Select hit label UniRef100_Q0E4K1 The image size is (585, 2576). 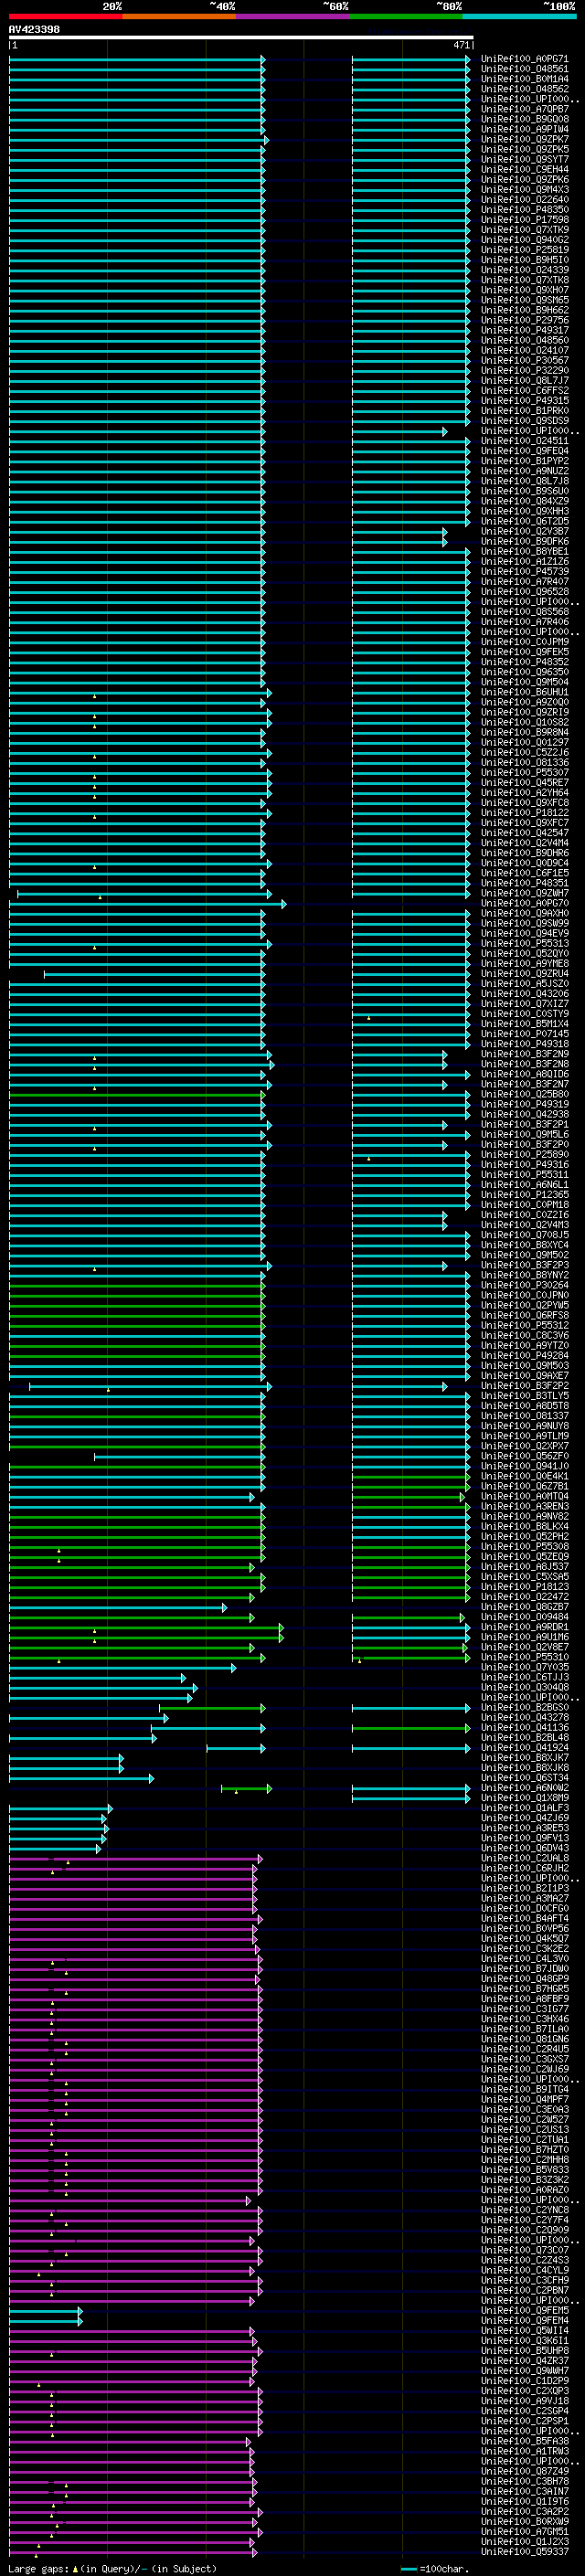coord(525,1476)
